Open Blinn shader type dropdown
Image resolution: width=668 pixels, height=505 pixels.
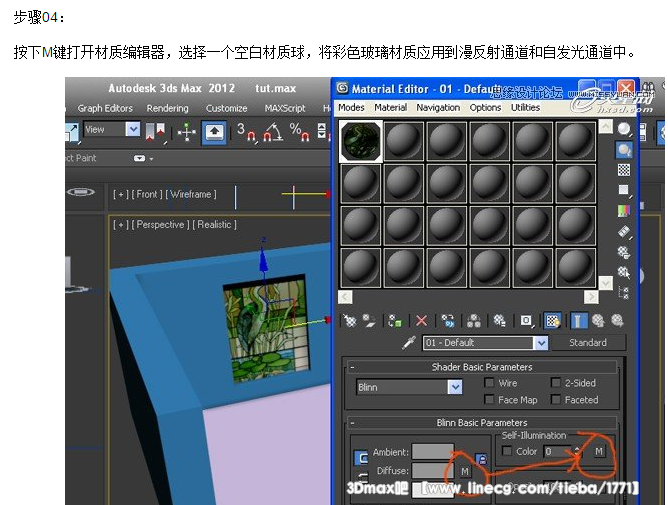455,387
